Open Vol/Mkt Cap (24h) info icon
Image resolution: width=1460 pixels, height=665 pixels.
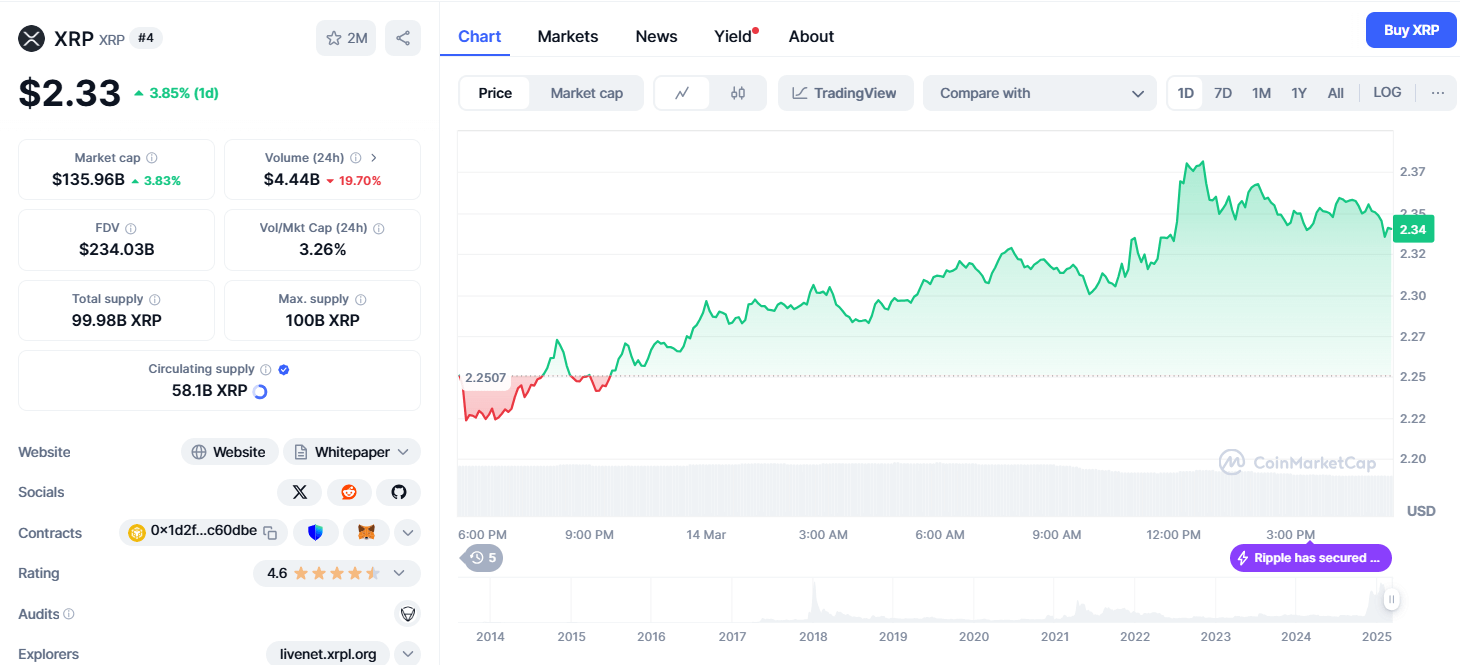[x=378, y=228]
